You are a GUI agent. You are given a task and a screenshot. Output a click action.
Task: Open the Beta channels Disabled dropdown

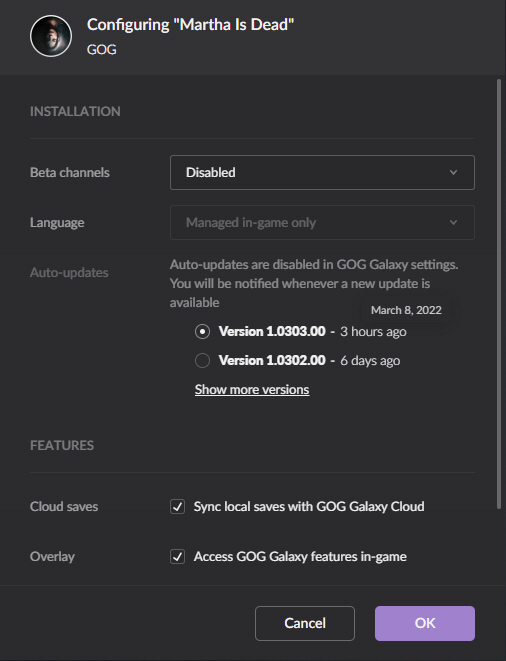tap(322, 172)
